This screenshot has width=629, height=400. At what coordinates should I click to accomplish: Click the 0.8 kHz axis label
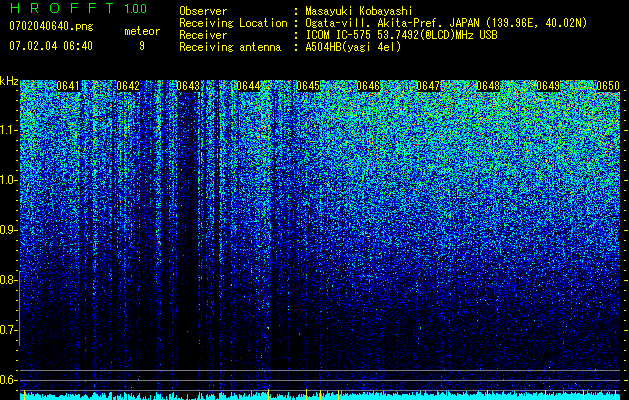(8, 280)
